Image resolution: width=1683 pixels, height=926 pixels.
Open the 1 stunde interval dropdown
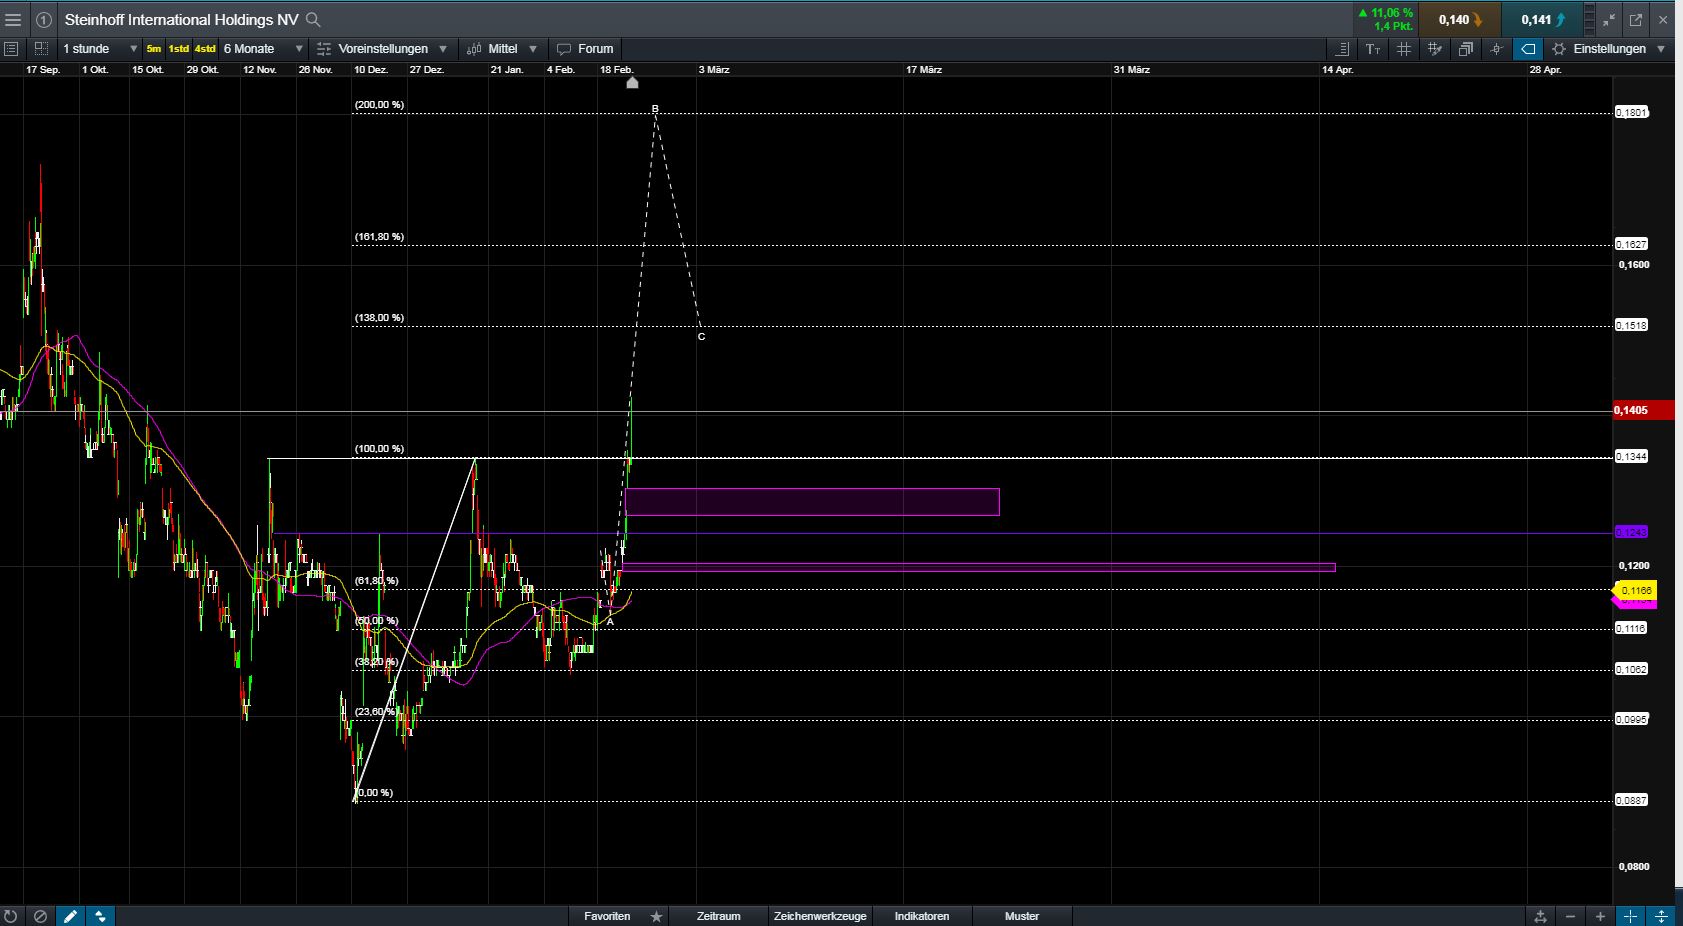pyautogui.click(x=95, y=48)
